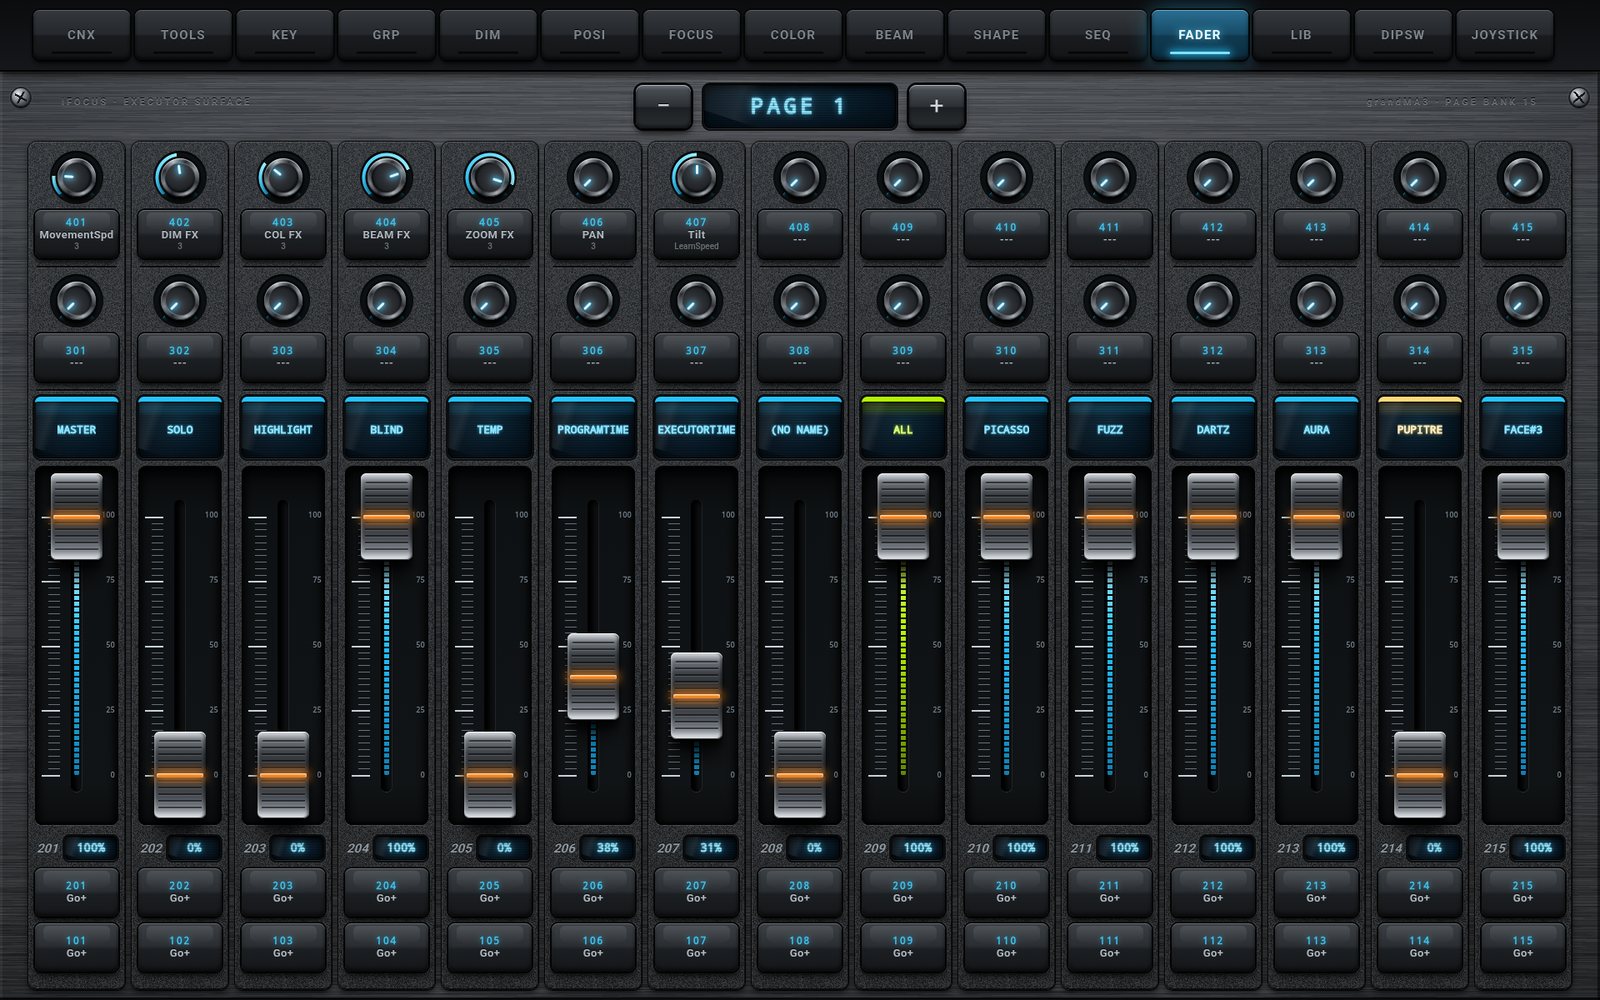Image resolution: width=1600 pixels, height=1000 pixels.
Task: Click the 115 Go+ button
Action: pyautogui.click(x=1523, y=947)
